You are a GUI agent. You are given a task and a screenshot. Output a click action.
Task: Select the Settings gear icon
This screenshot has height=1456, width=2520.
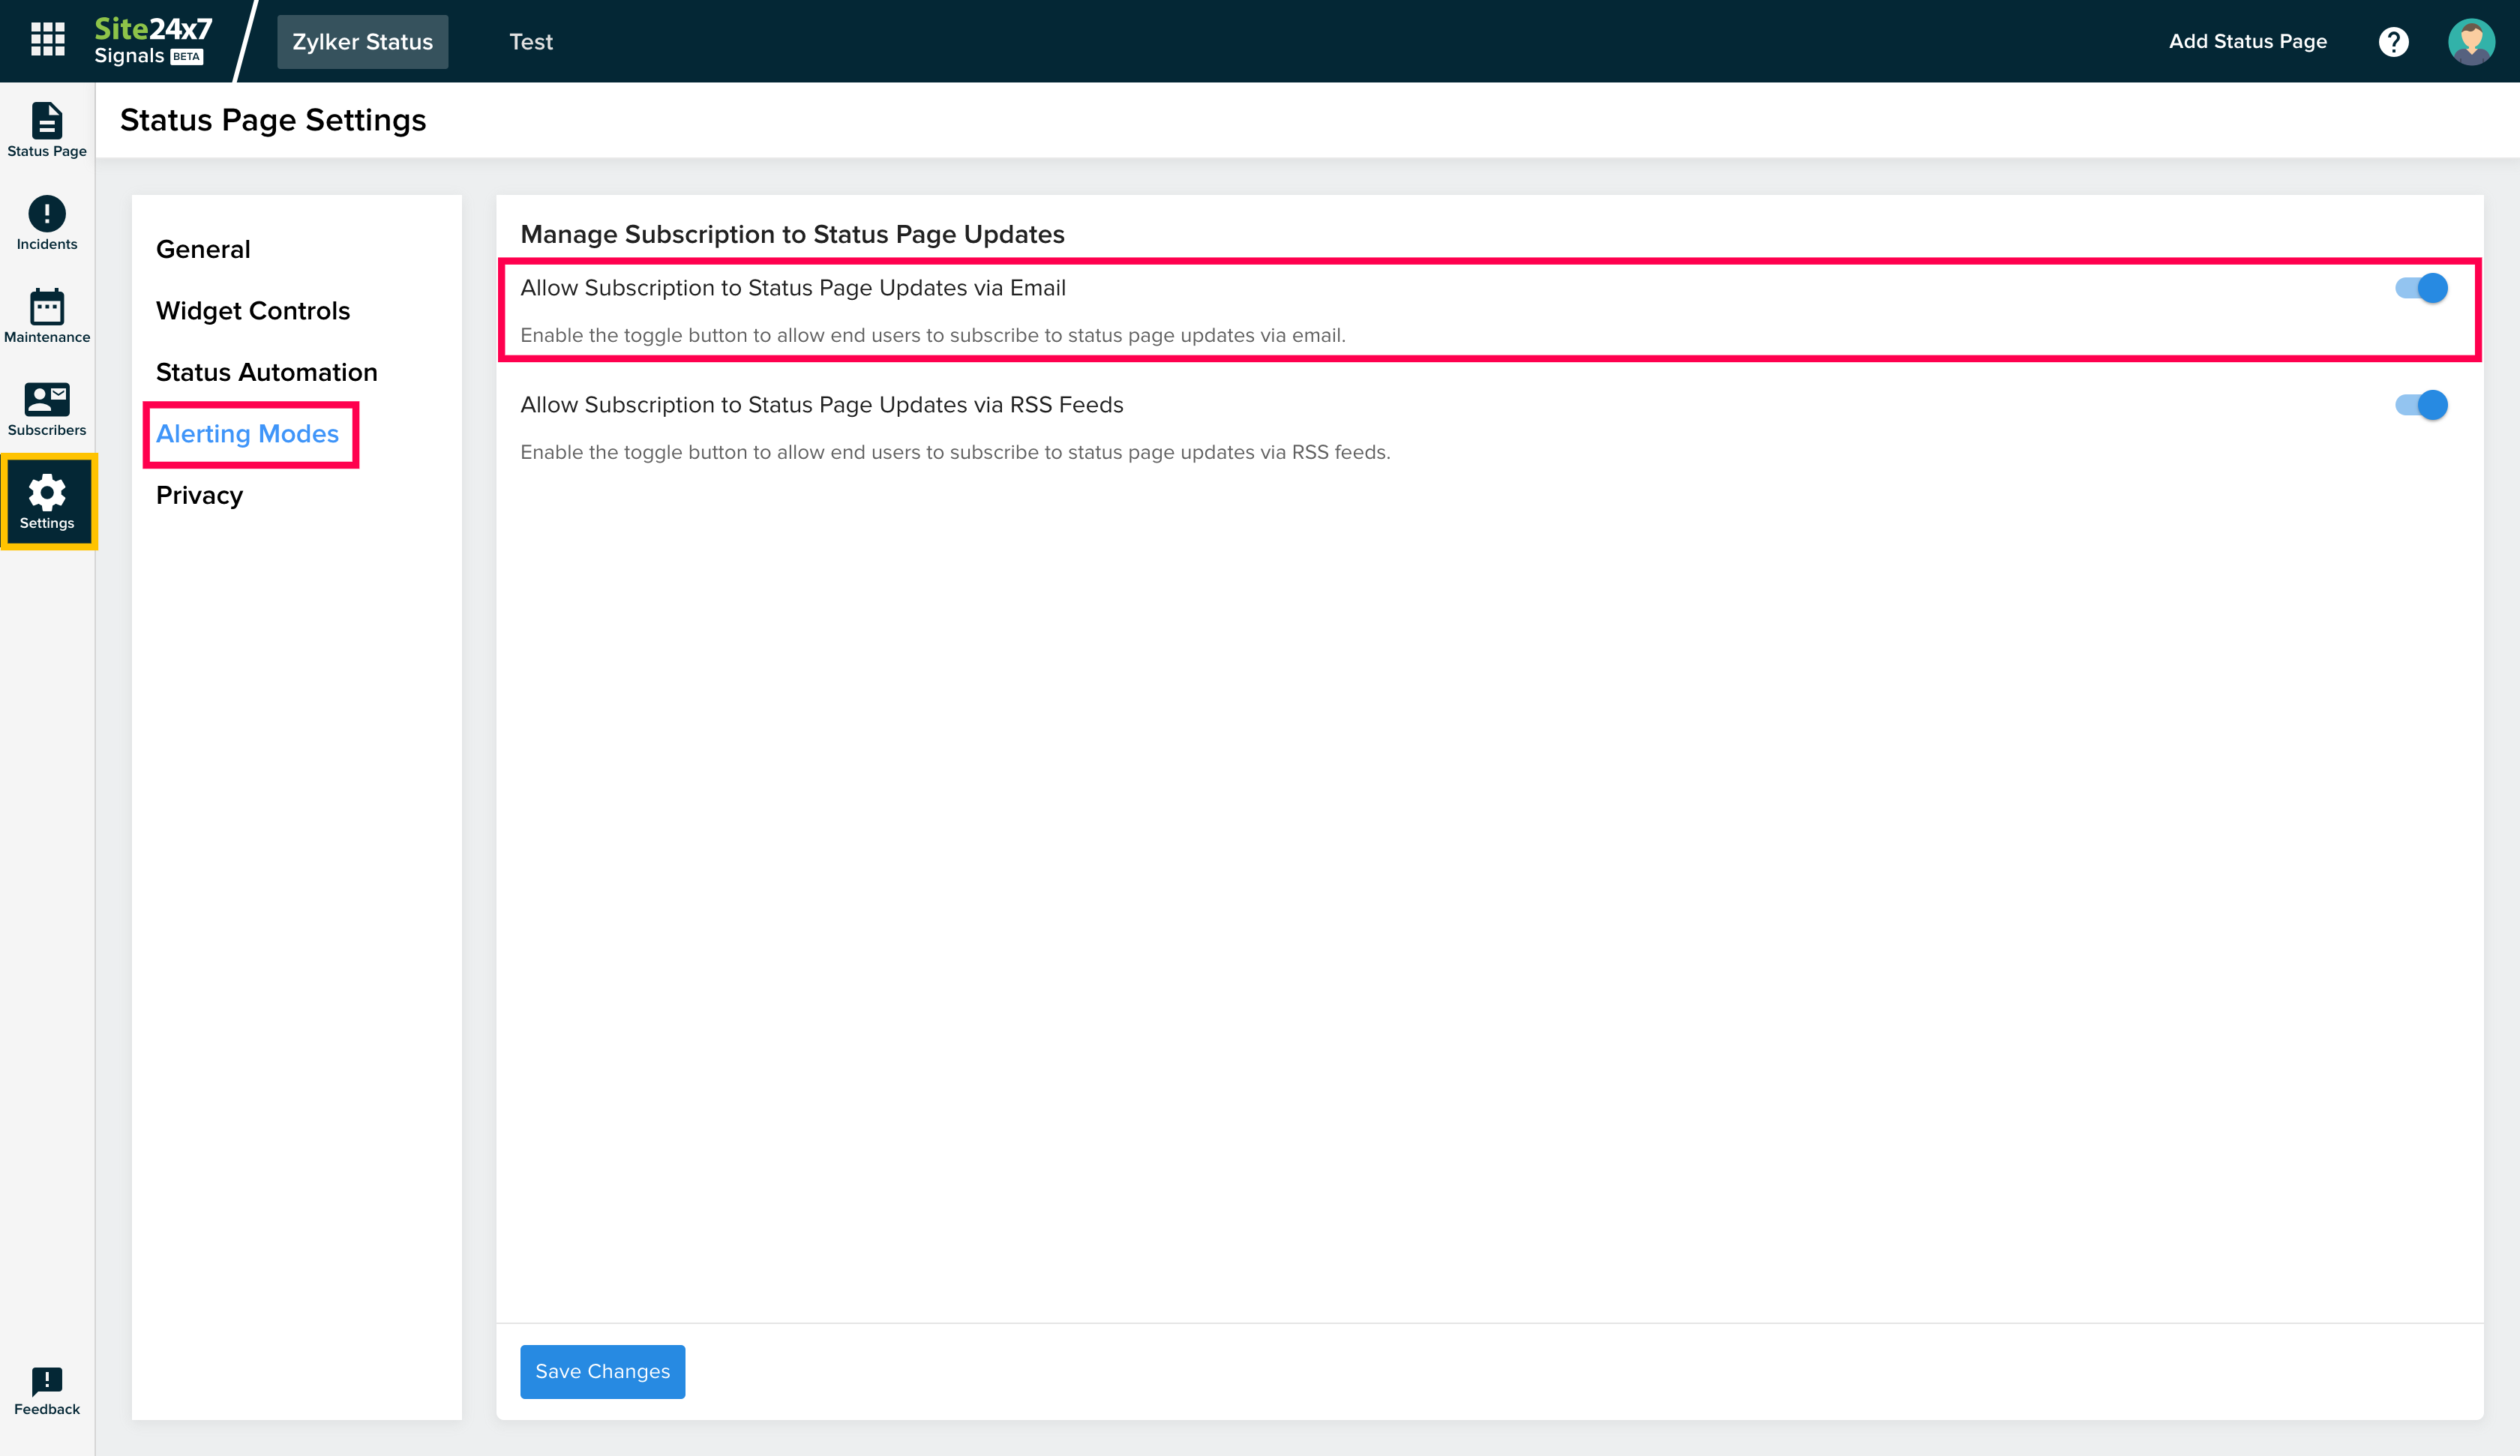tap(47, 501)
